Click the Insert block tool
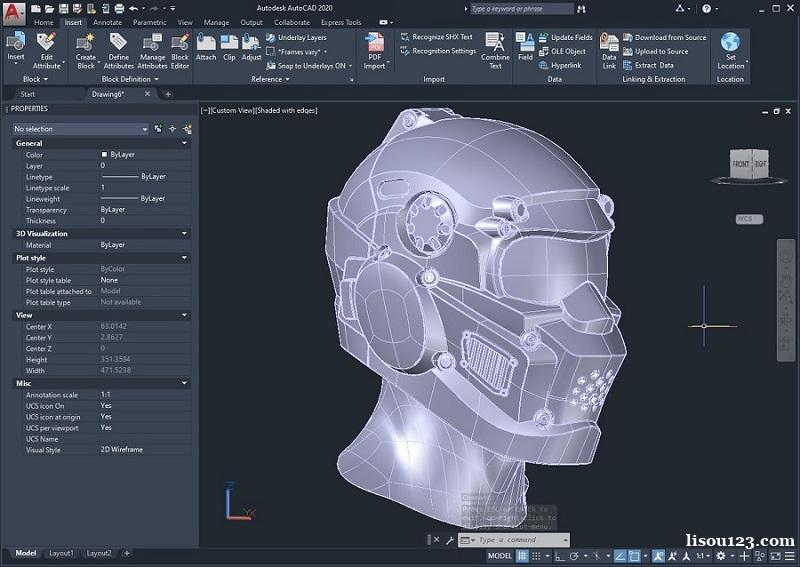 16,47
